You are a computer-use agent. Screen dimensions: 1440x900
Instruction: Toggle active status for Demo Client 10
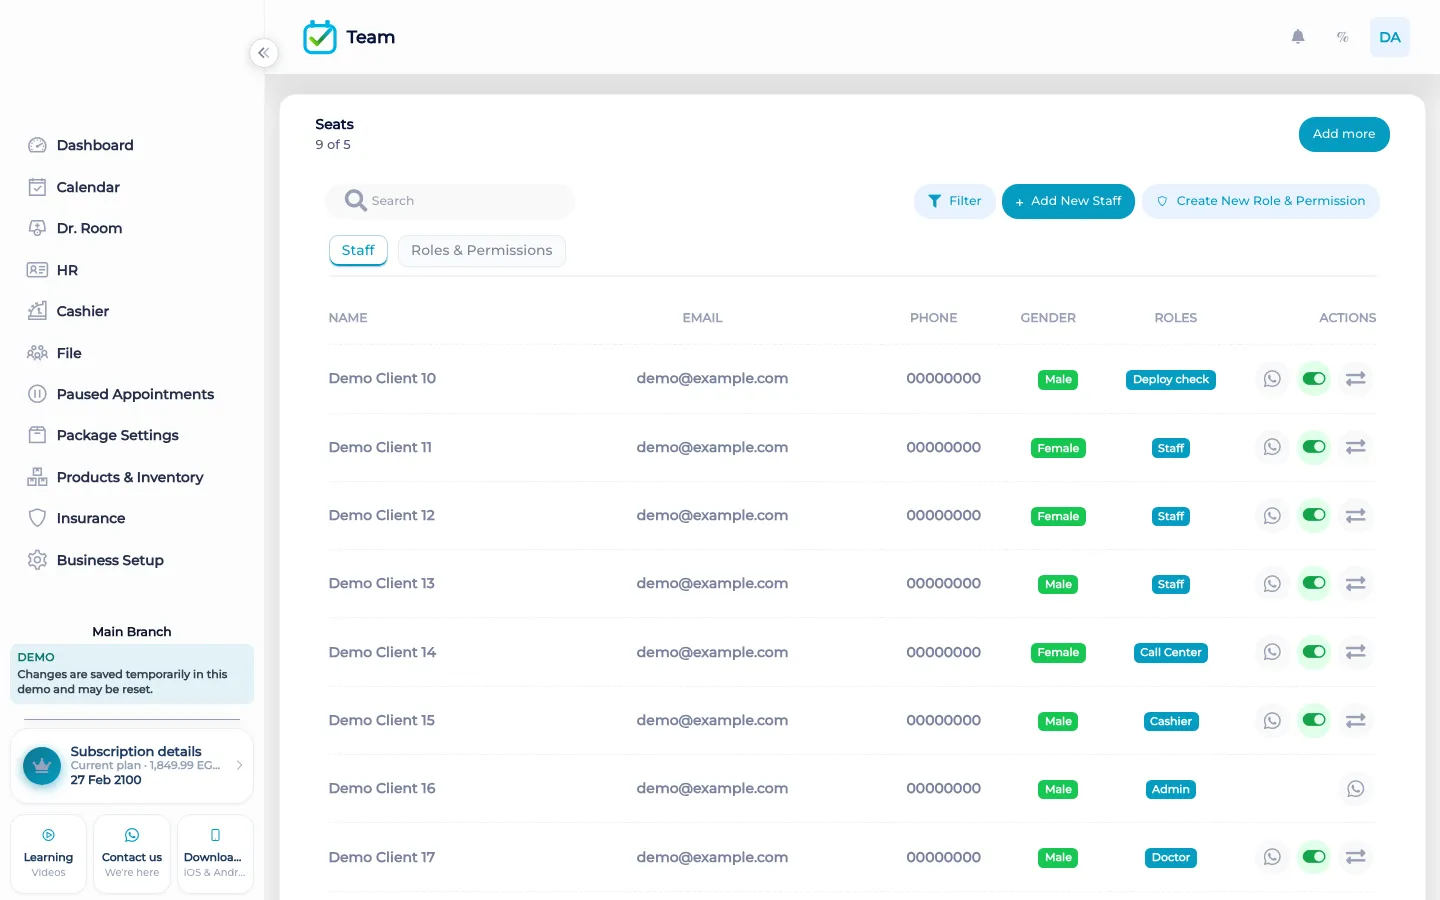(x=1314, y=379)
